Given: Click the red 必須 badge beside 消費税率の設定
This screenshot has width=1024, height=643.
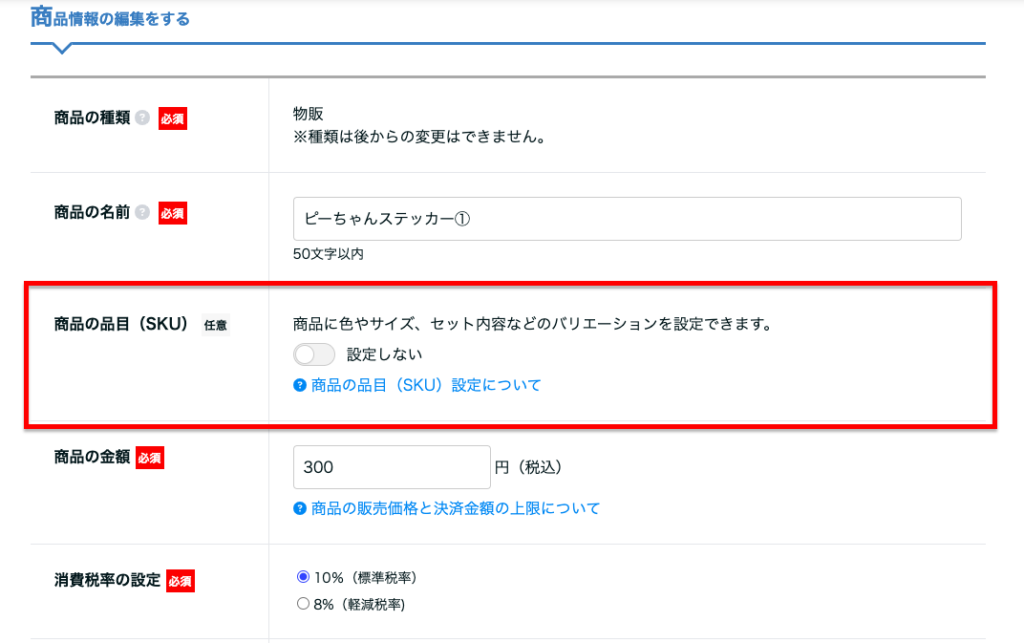Looking at the screenshot, I should tap(180, 581).
